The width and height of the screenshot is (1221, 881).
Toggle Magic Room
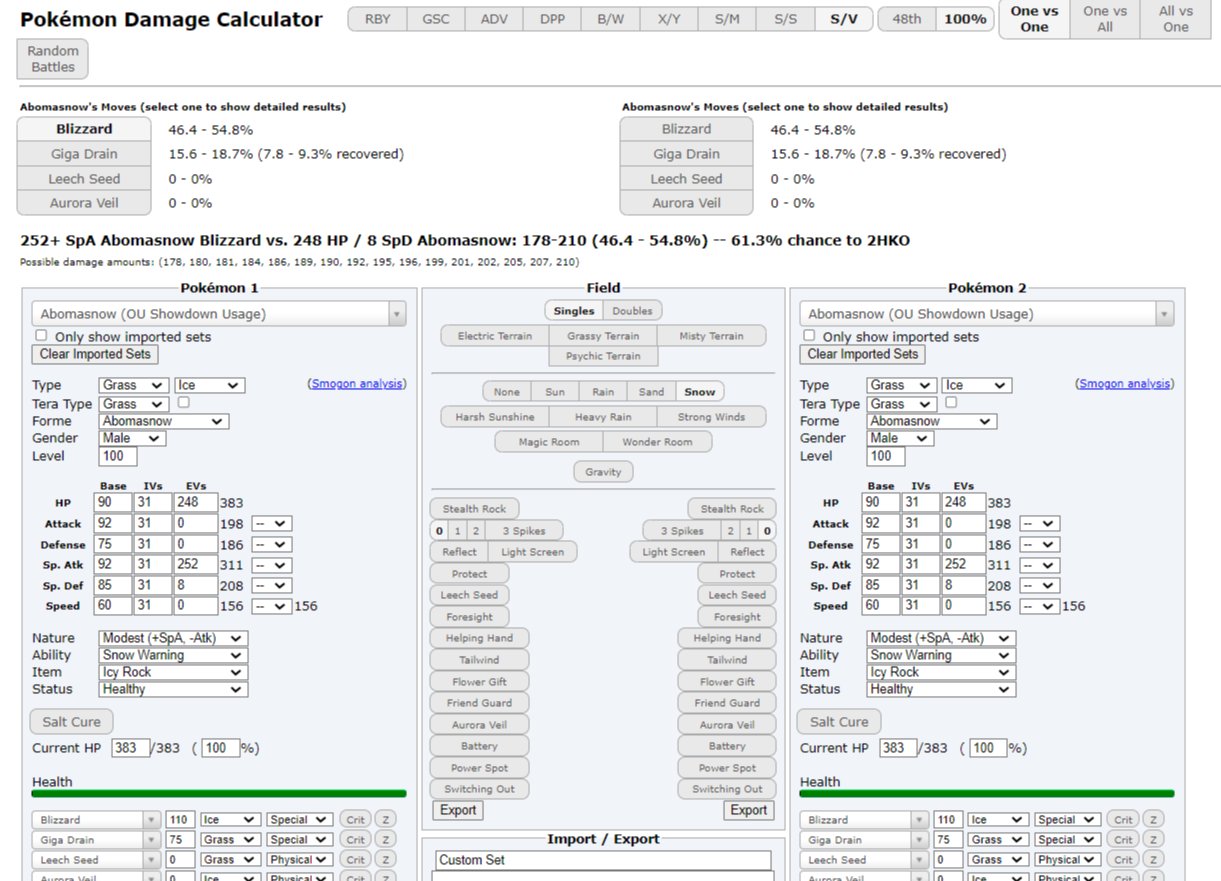(x=549, y=442)
